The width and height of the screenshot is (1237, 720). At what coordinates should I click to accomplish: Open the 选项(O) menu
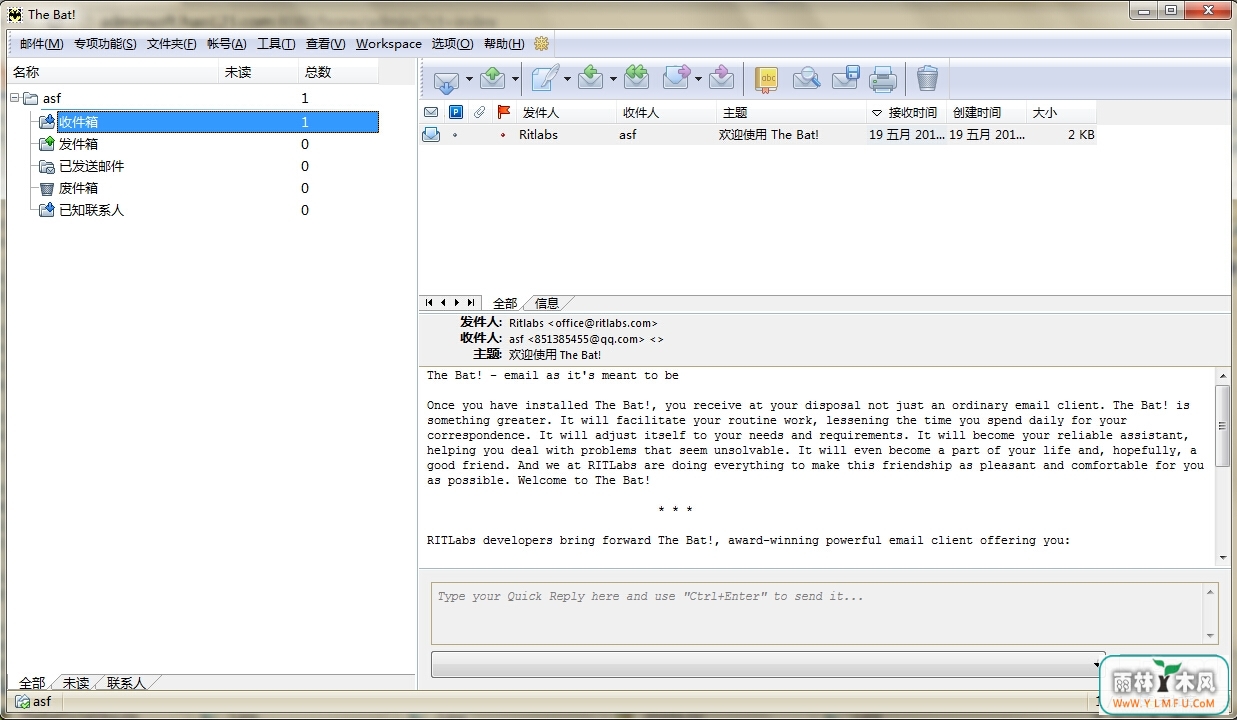coord(452,44)
